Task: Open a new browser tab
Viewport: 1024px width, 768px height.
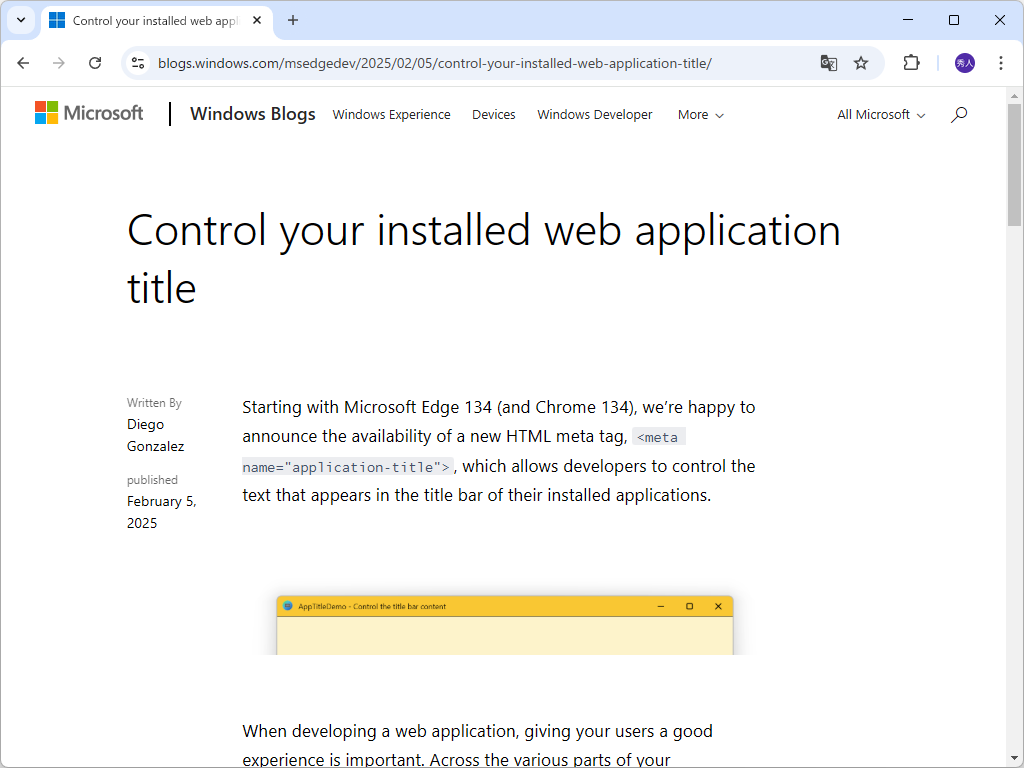Action: 291,20
